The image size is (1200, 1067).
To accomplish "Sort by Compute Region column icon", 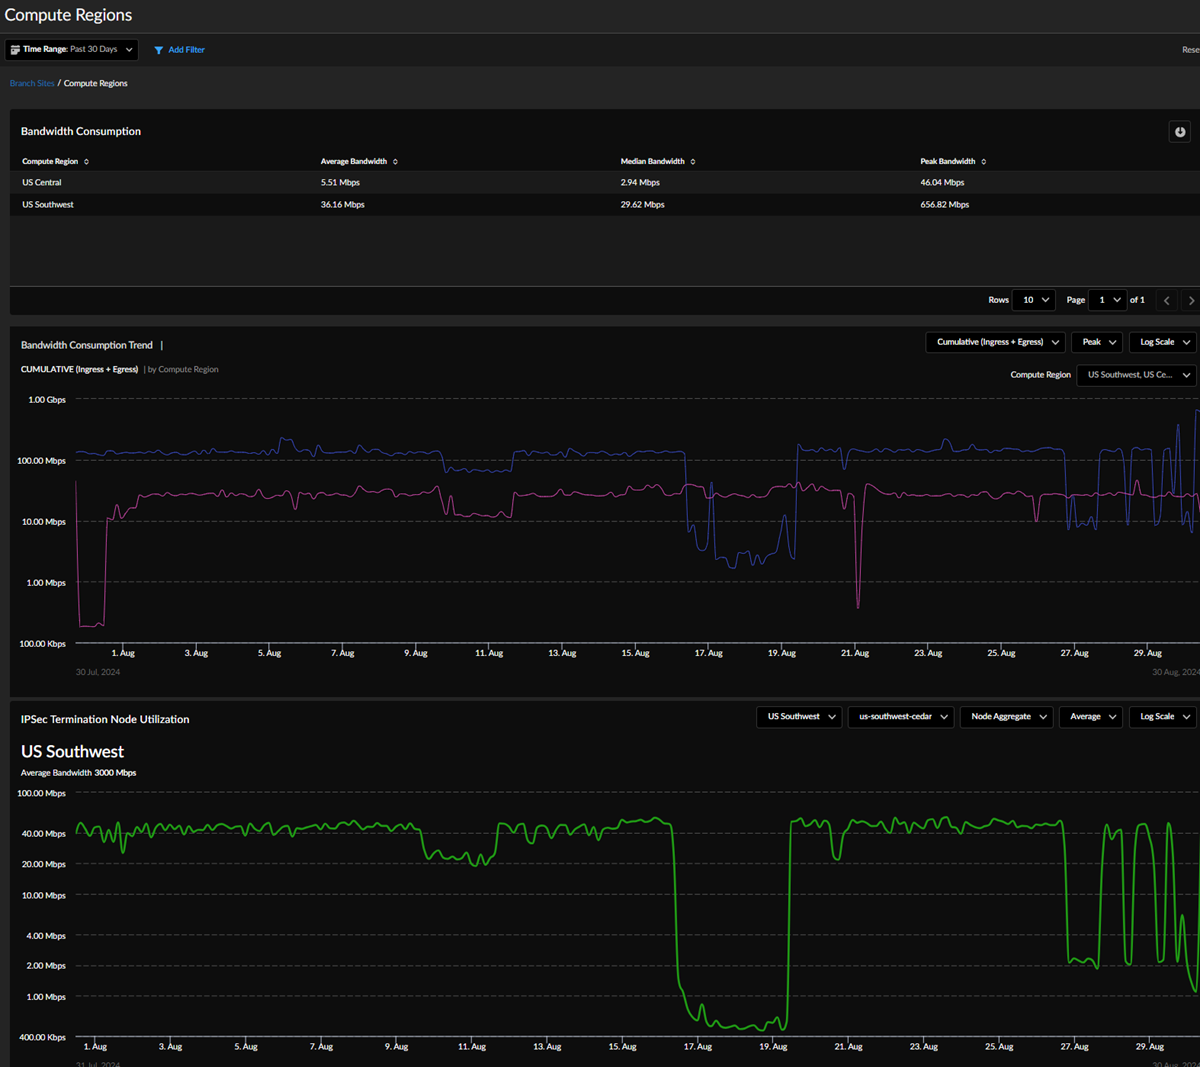I will 86,162.
